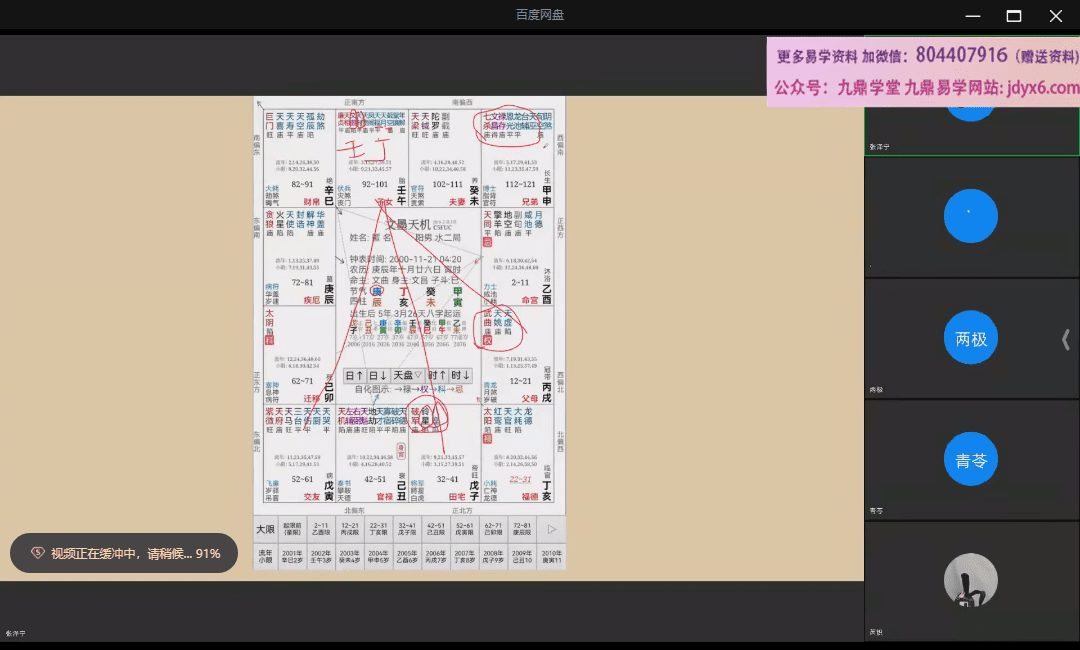Select the 2~11 乙酉限 period tab
Viewport: 1080px width, 650px height.
(x=321, y=528)
